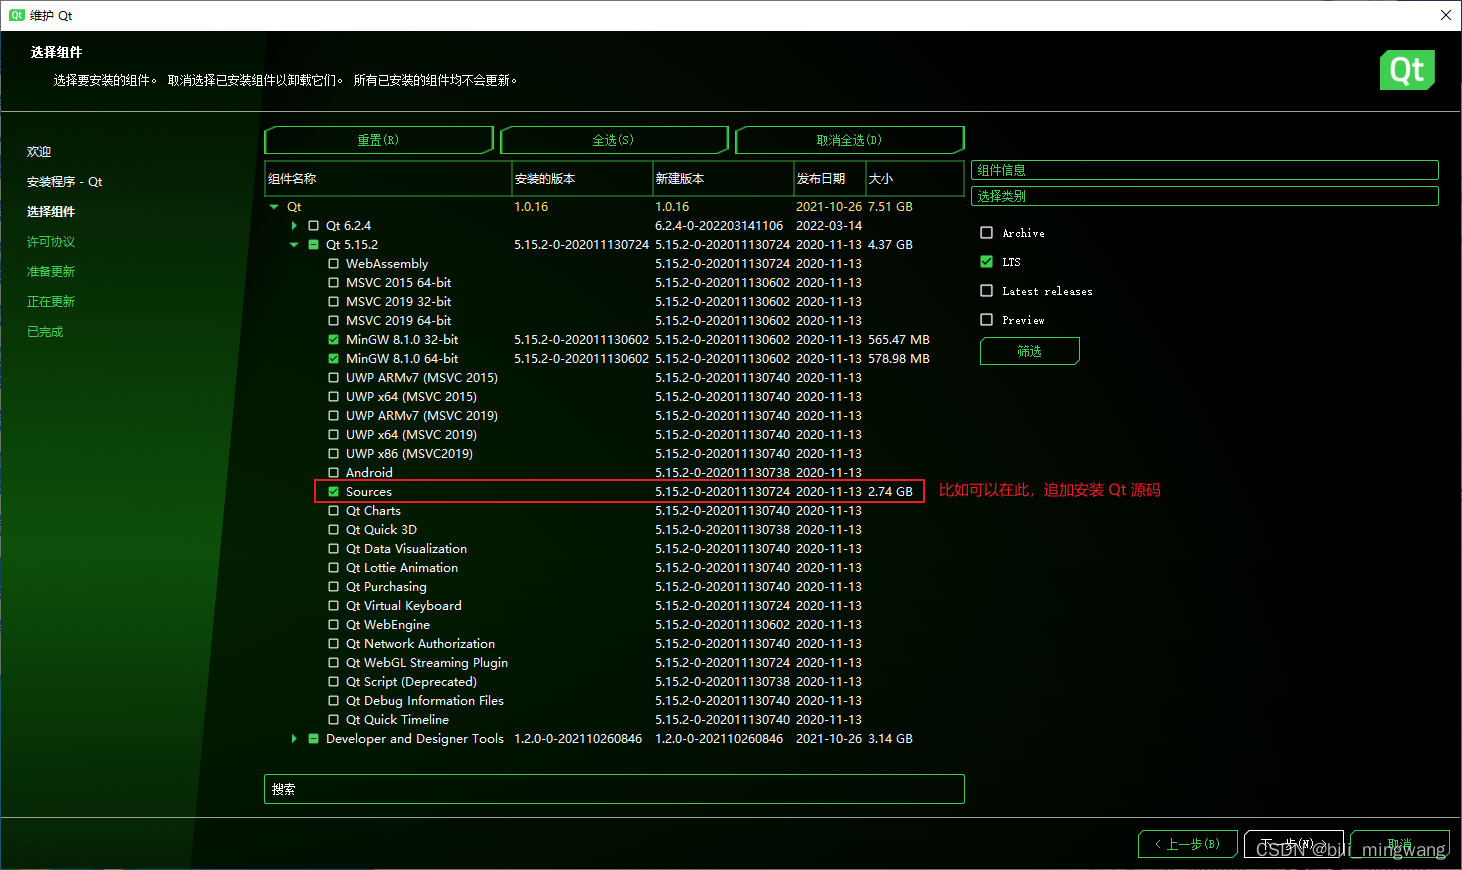Sort by 大小 column header
The width and height of the screenshot is (1462, 870).
pyautogui.click(x=915, y=179)
